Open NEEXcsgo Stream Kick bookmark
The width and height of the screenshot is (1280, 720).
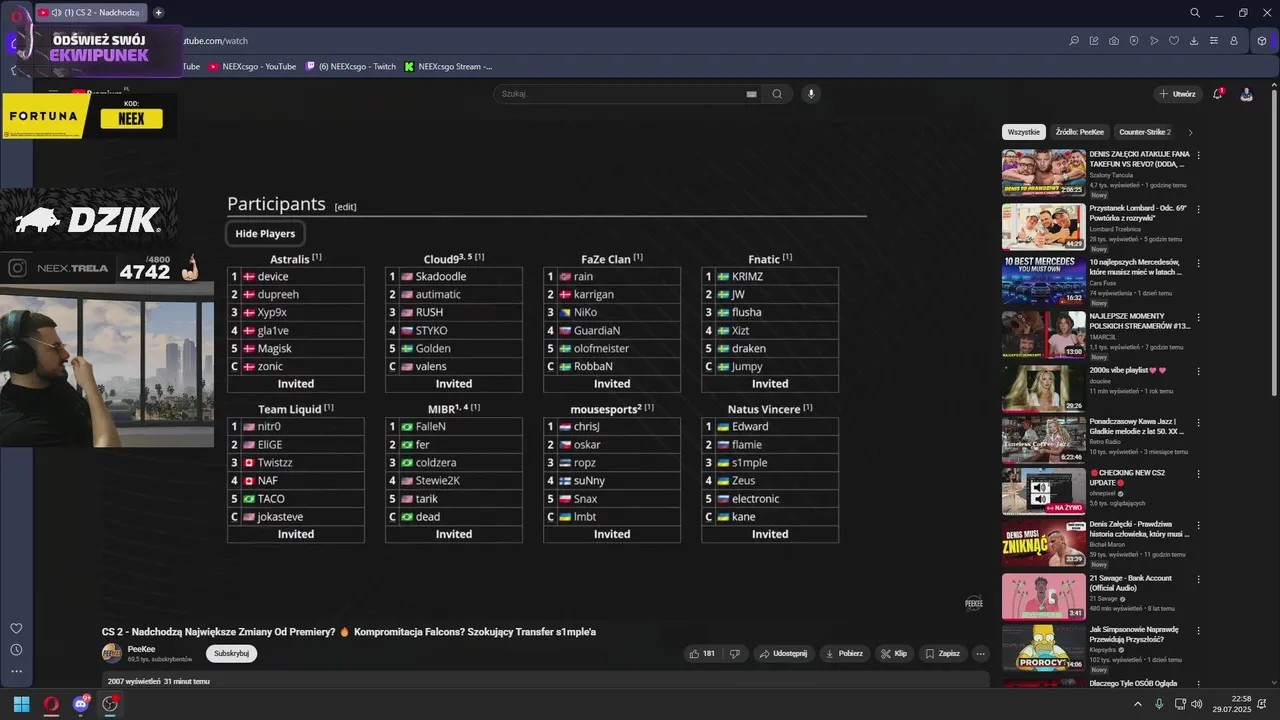pyautogui.click(x=448, y=67)
